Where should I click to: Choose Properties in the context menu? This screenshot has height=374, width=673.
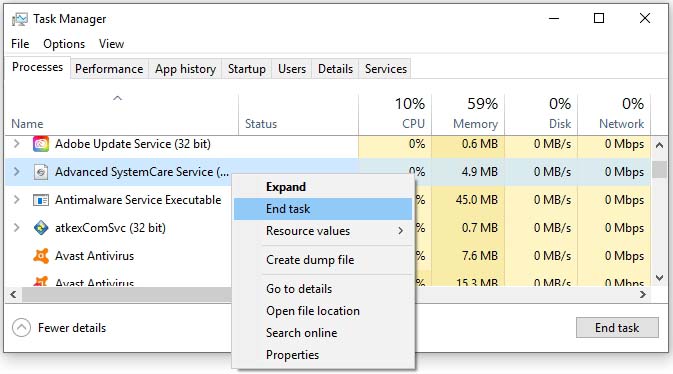323,355
